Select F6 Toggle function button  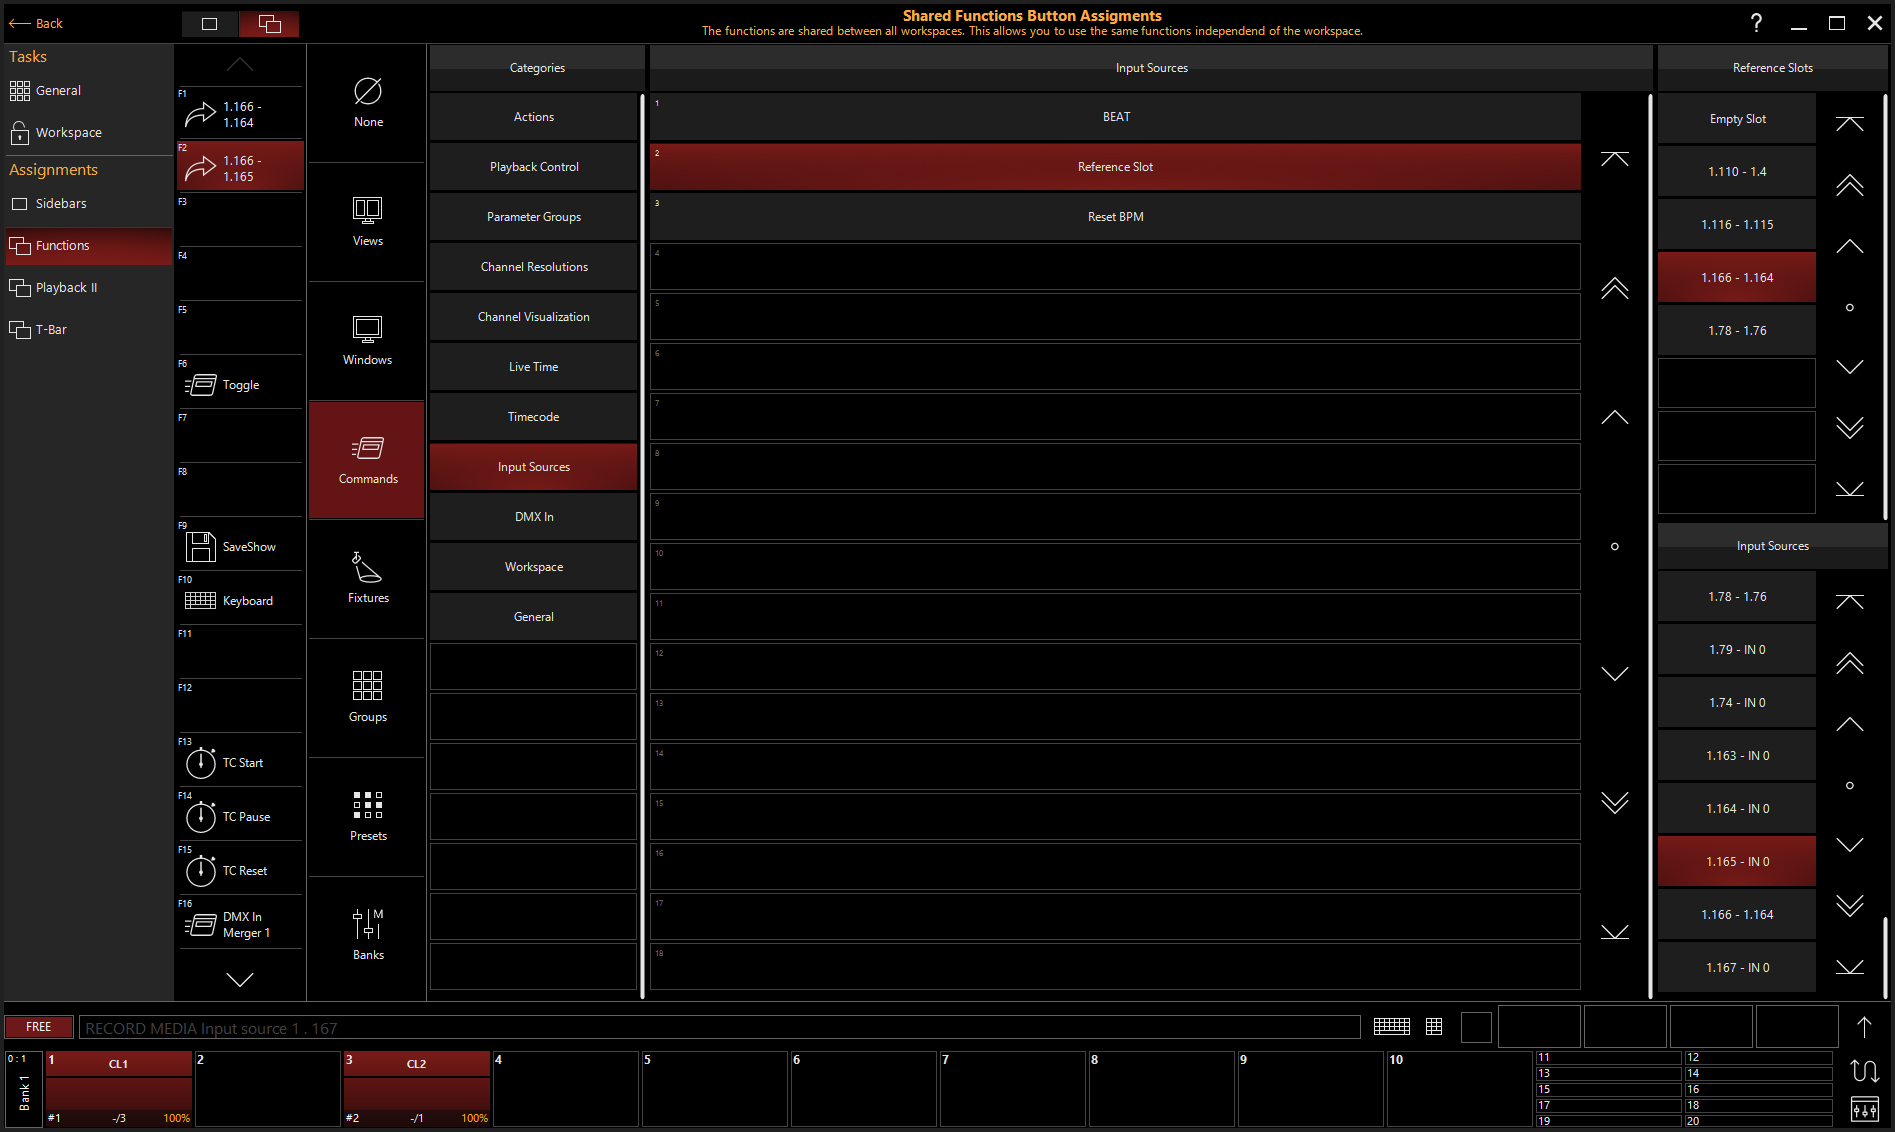[240, 384]
